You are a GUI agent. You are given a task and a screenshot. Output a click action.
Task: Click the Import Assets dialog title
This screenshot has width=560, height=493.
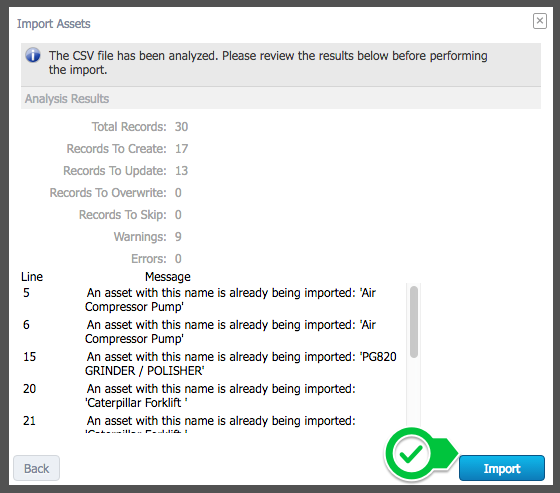pos(54,24)
